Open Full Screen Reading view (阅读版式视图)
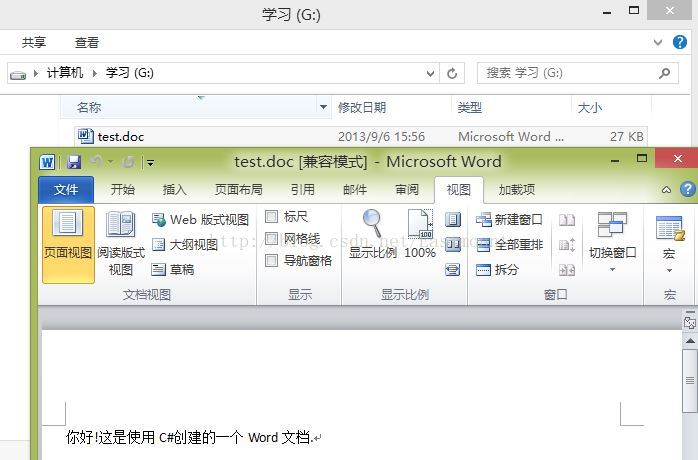Image resolution: width=698 pixels, height=460 pixels. pos(121,244)
